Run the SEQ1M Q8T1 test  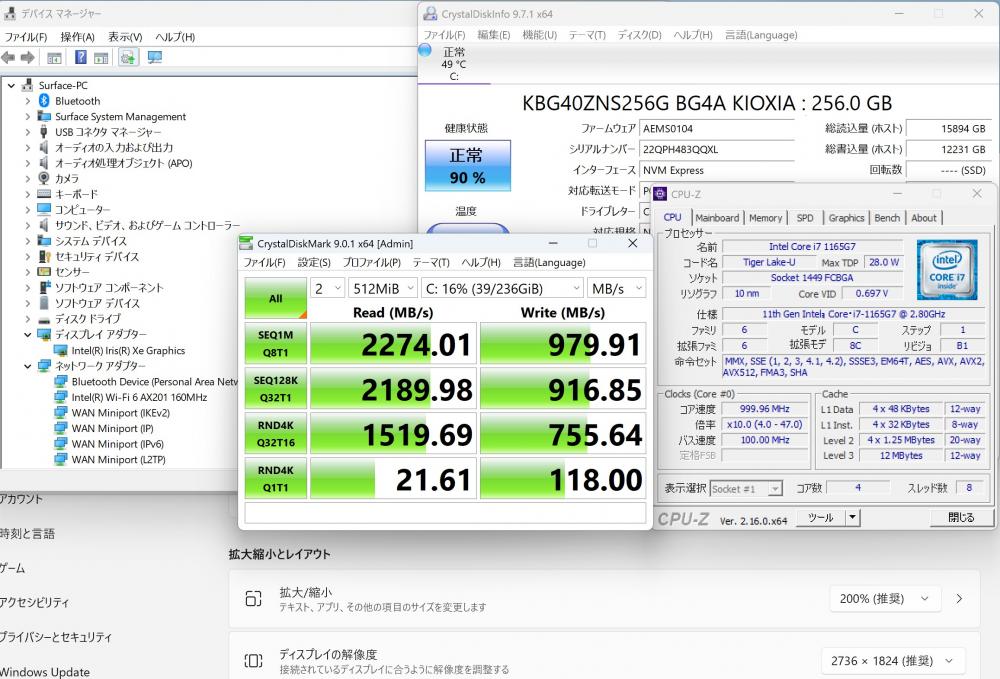pyautogui.click(x=276, y=344)
